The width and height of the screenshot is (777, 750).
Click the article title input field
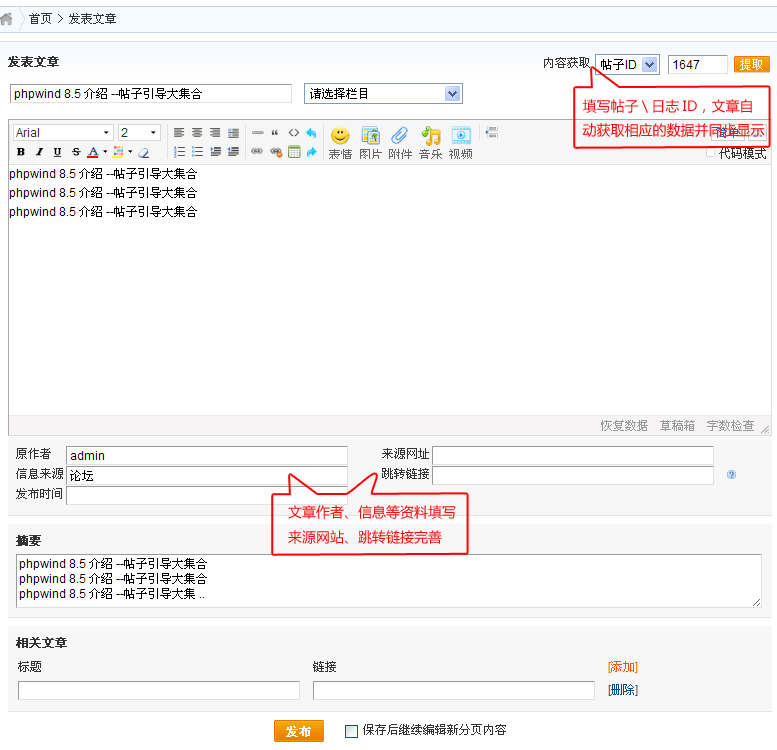click(151, 94)
